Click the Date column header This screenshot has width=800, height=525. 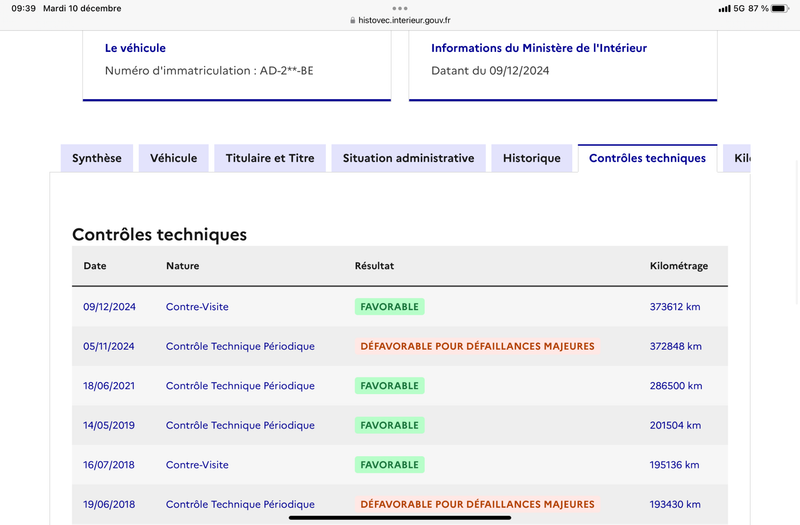pos(95,266)
